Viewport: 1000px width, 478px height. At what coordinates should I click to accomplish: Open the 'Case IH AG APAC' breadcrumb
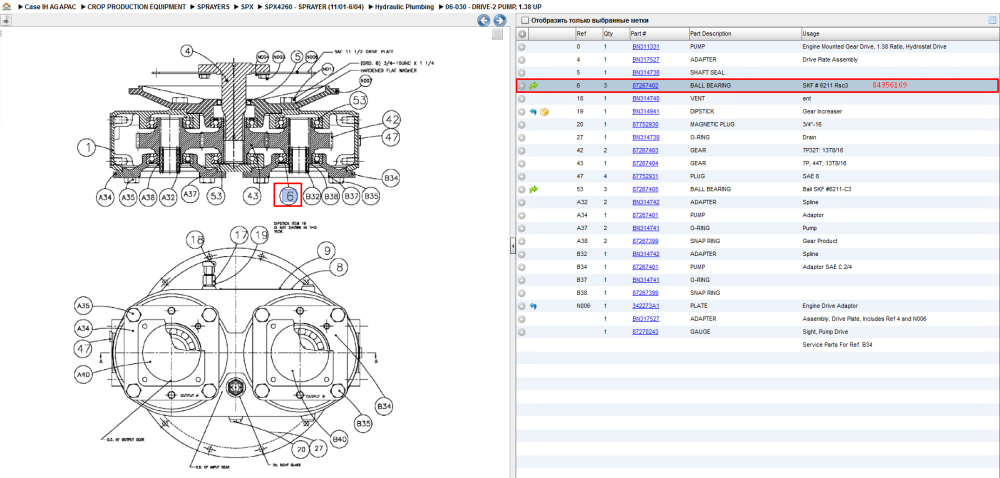pos(48,6)
